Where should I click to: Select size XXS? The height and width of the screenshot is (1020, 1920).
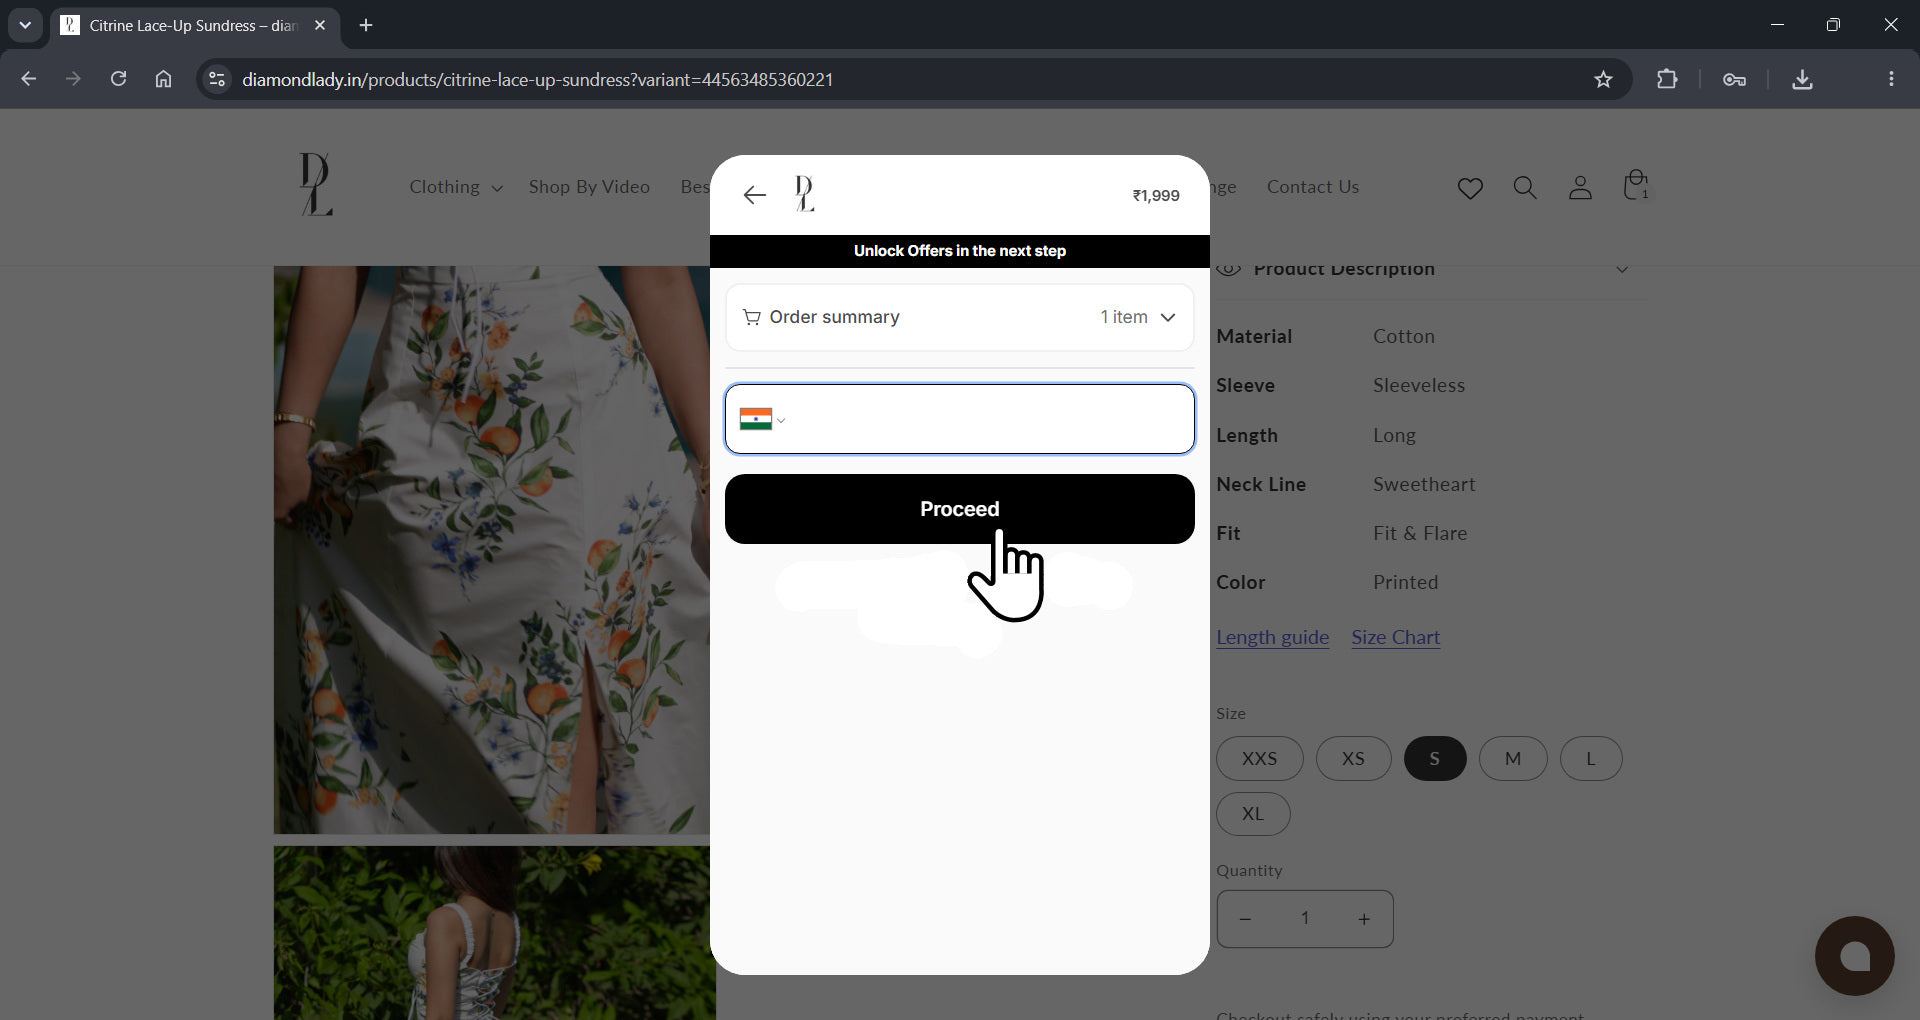pos(1259,759)
